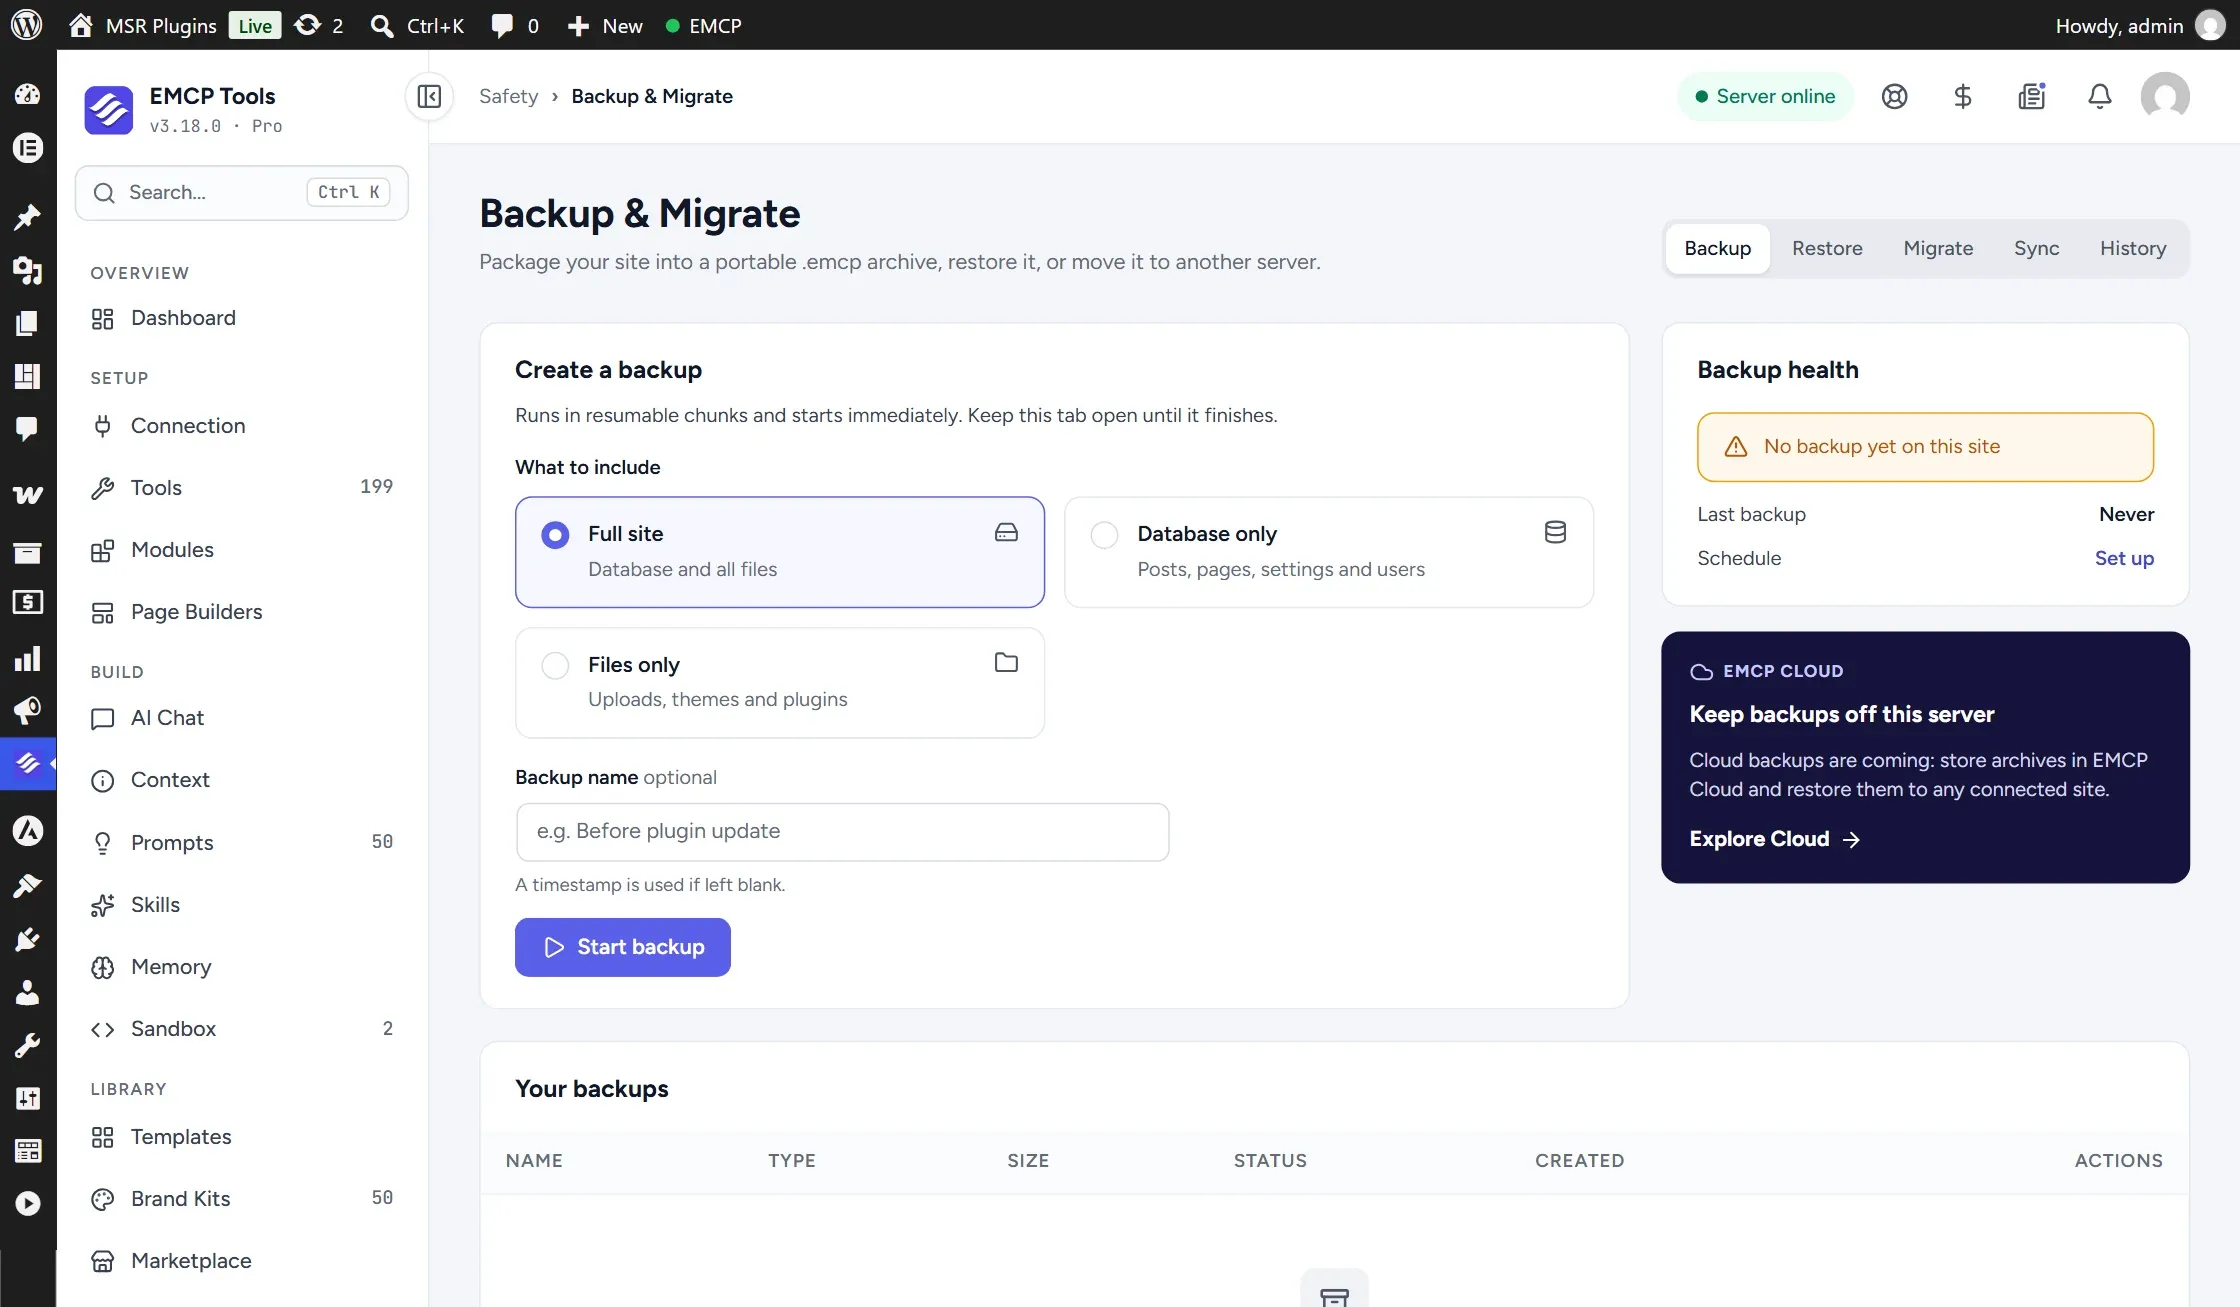
Task: Open WordPress Dashboard gauge icon
Action: pos(27,94)
